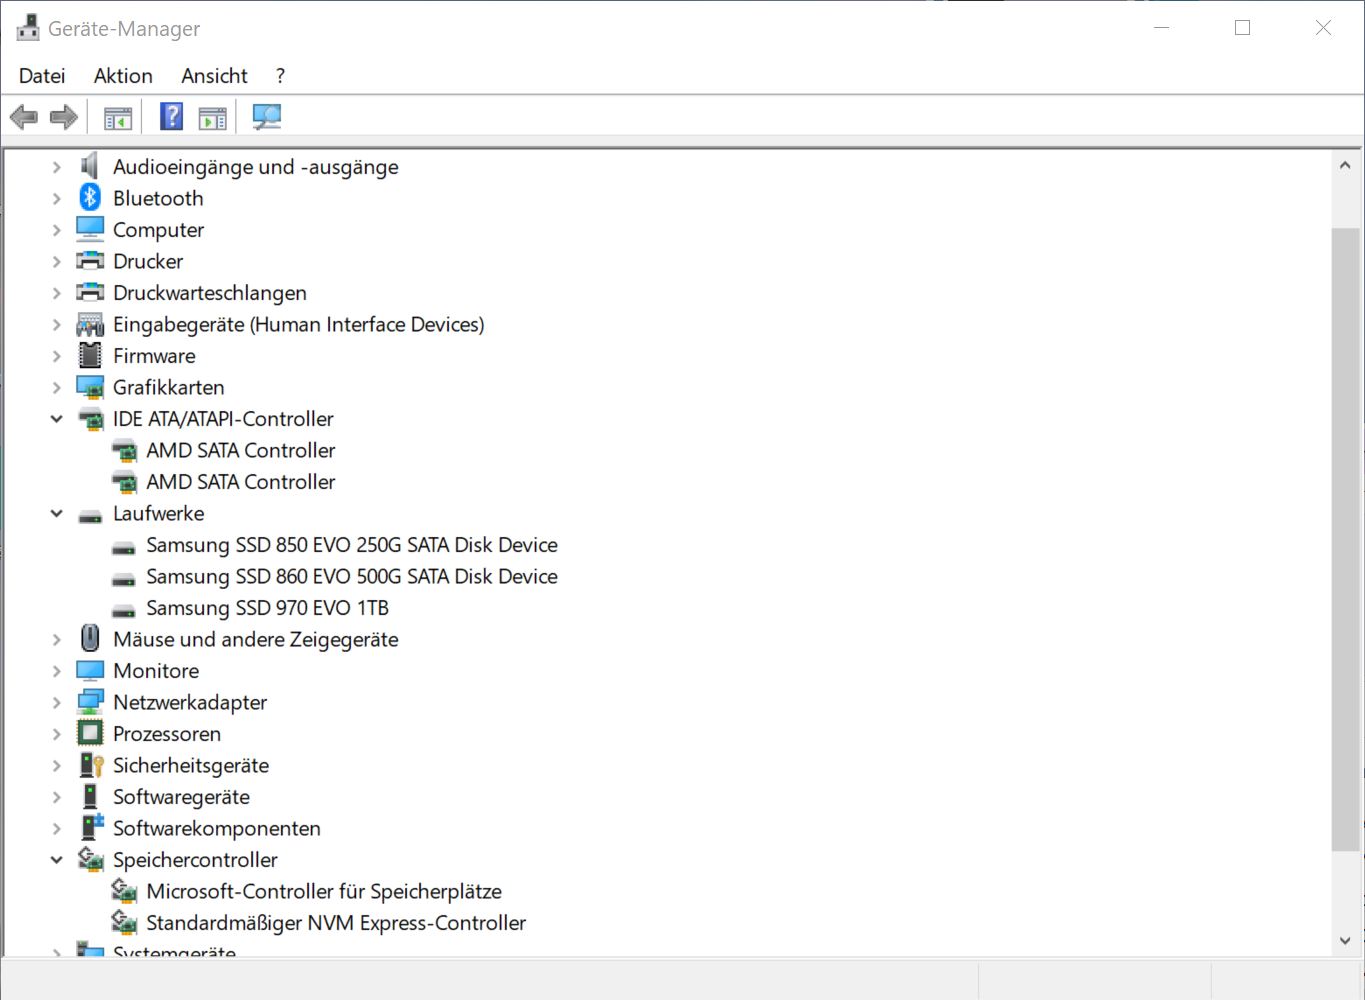Image resolution: width=1365 pixels, height=1000 pixels.
Task: Expand the Netzwerkadapter node chevron
Action: pyautogui.click(x=57, y=702)
